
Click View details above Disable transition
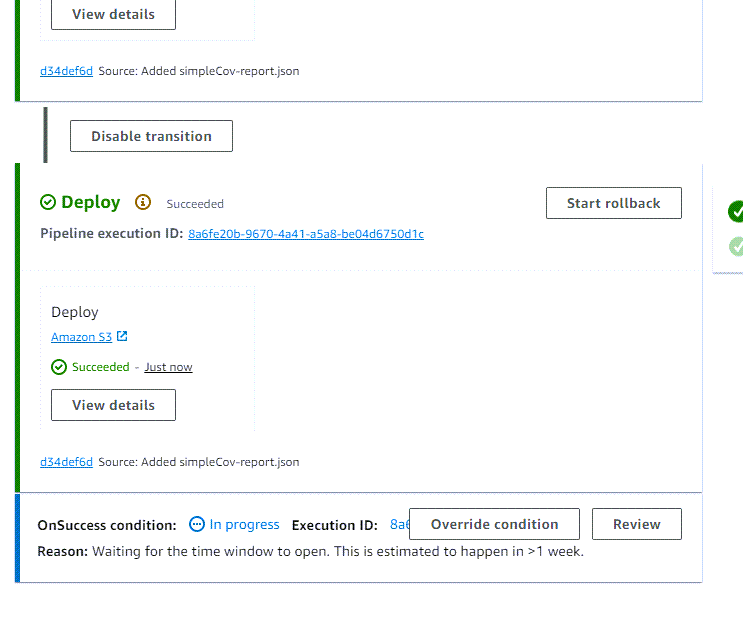click(113, 14)
